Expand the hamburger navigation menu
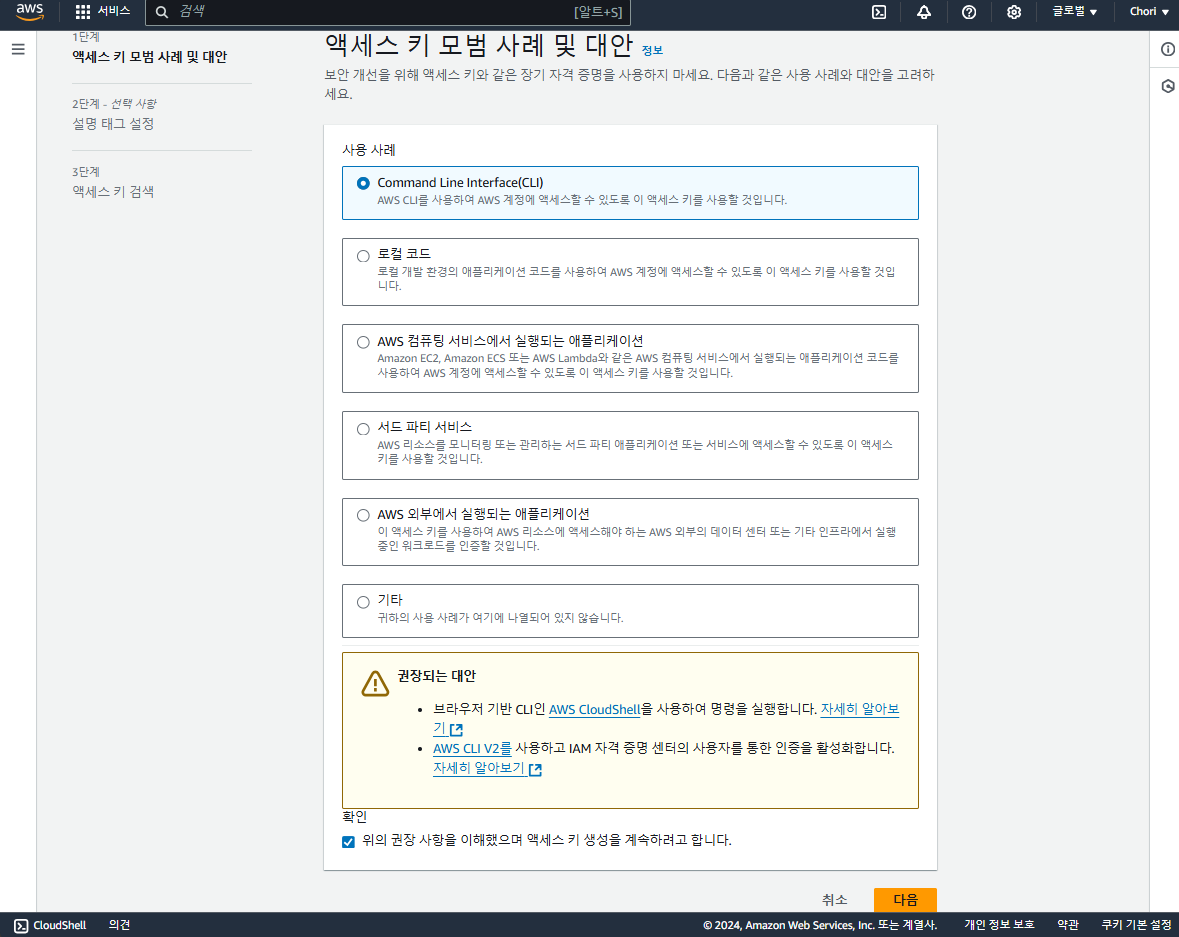This screenshot has width=1179, height=937. pos(18,50)
